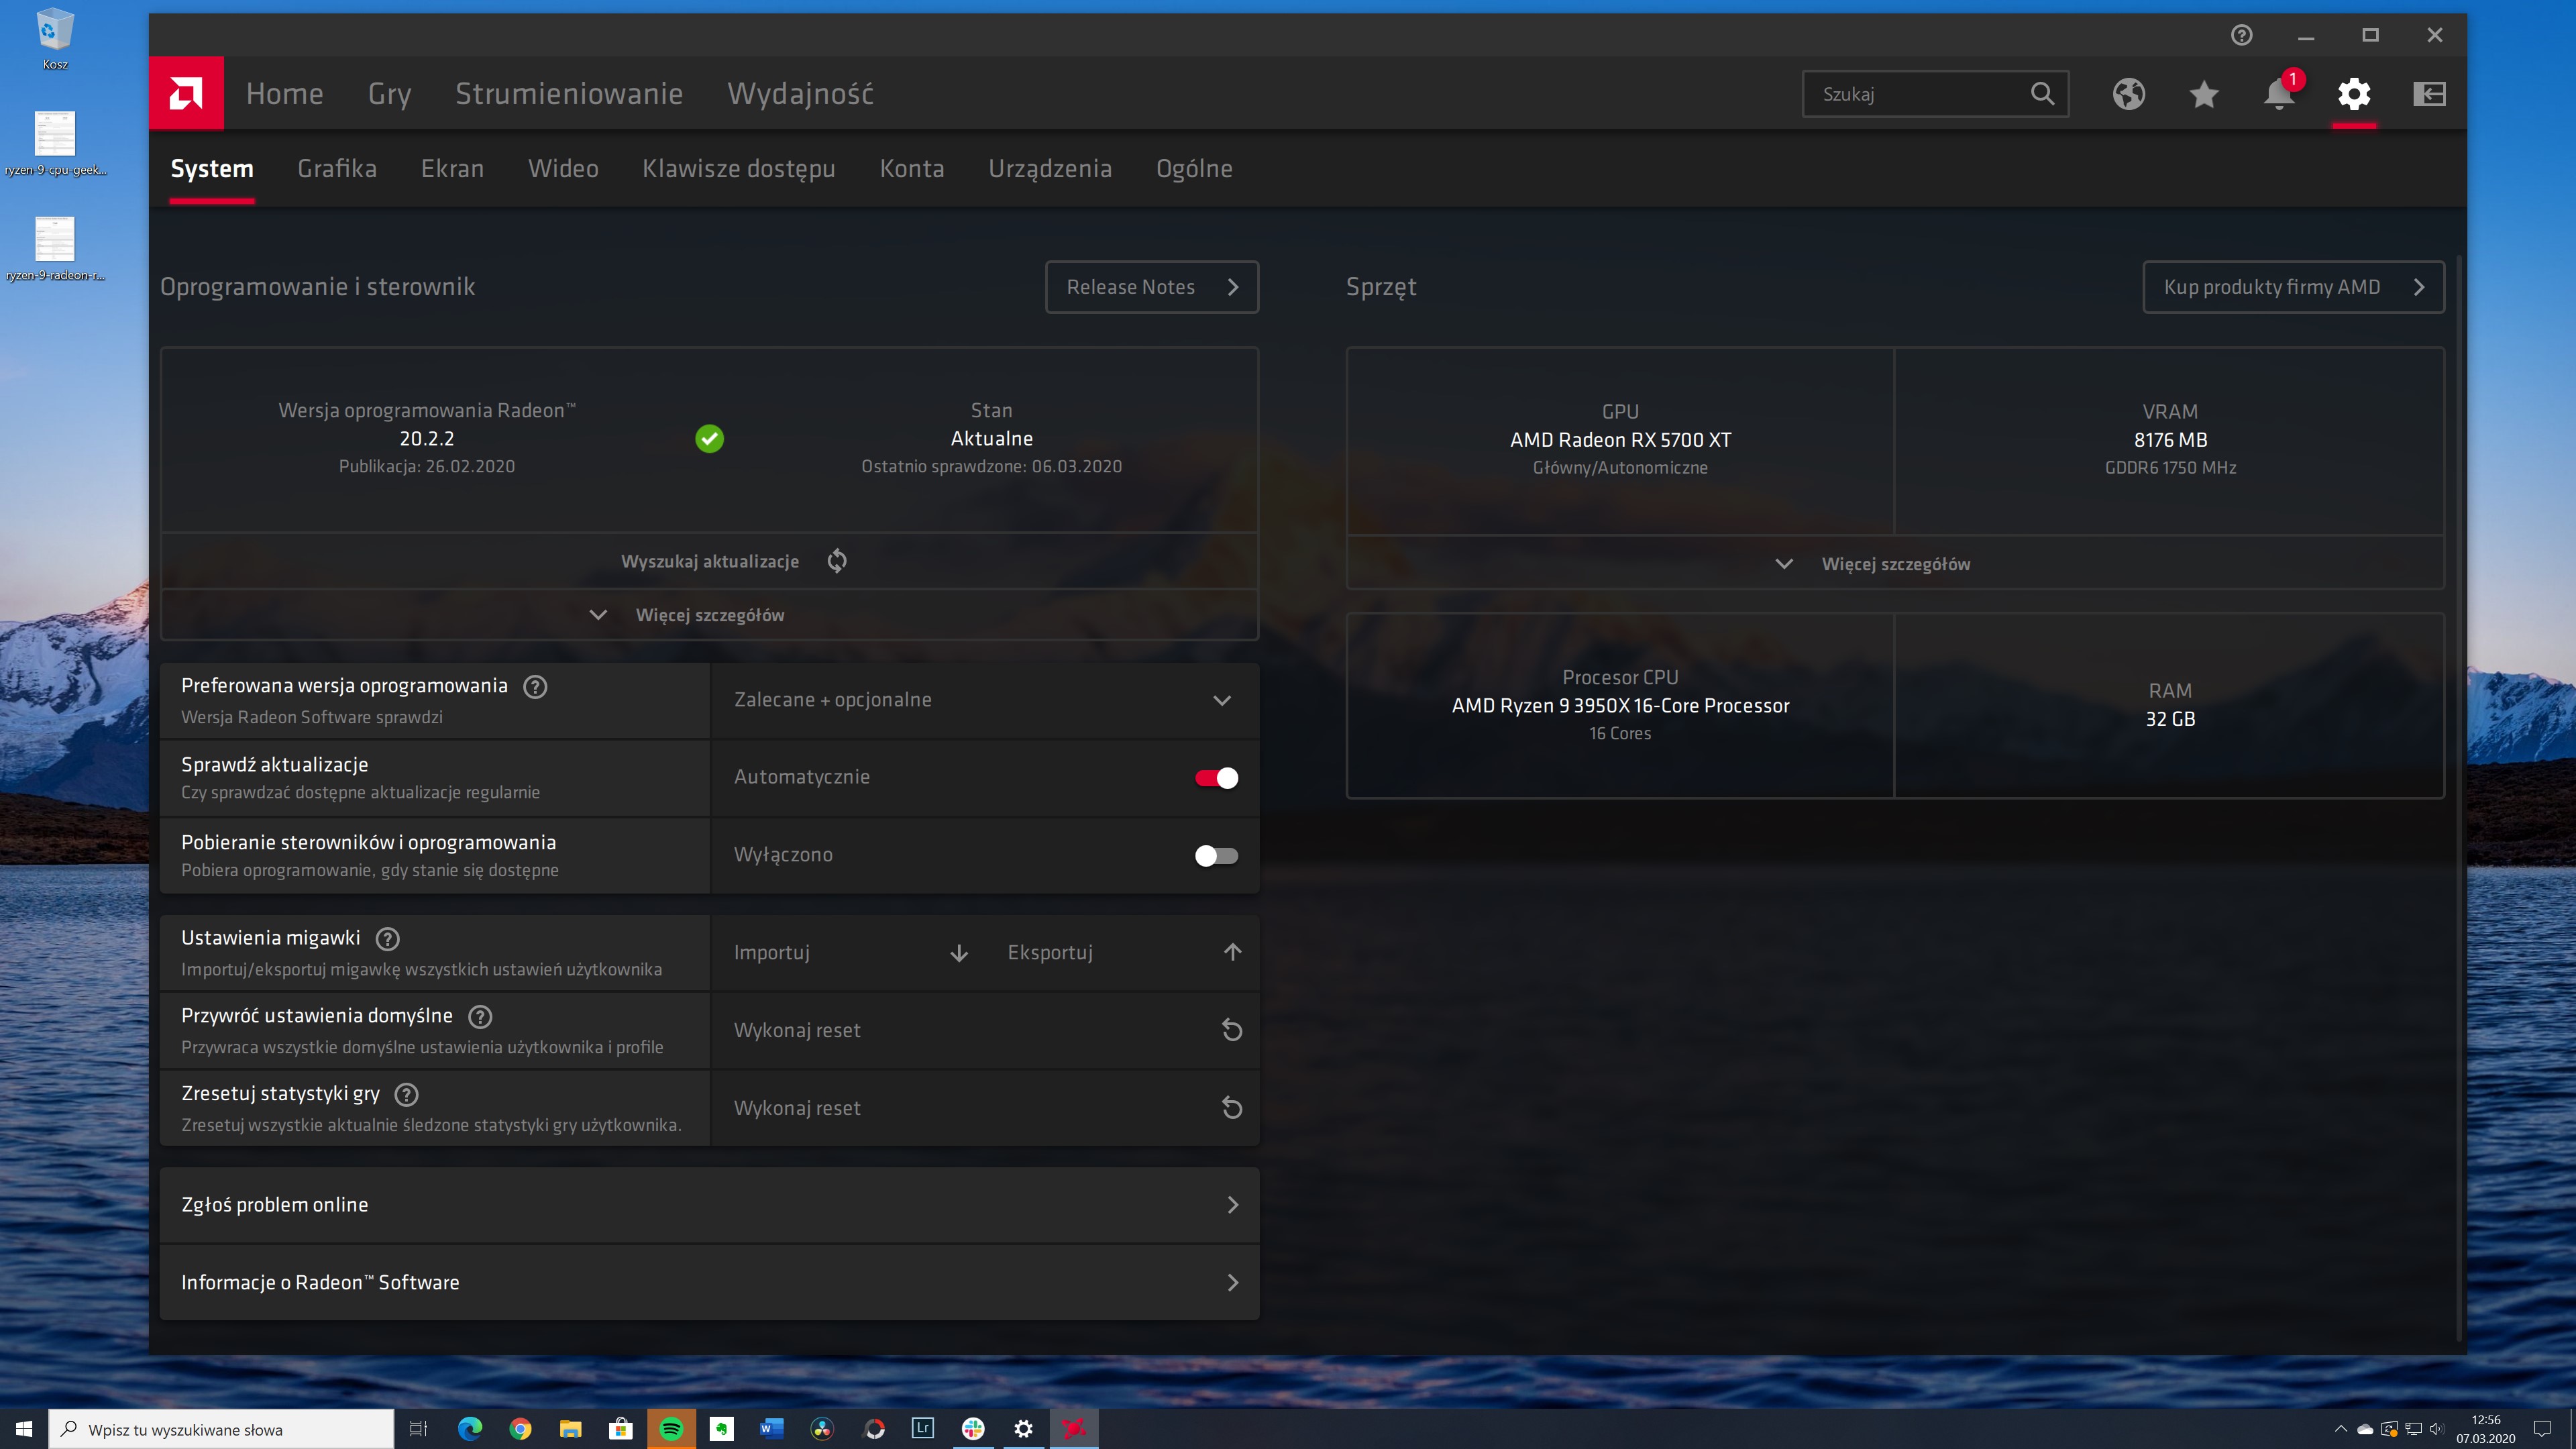Enable Pobieranie sterowników i oprogramowania toggle
The width and height of the screenshot is (2576, 1449).
point(1216,856)
